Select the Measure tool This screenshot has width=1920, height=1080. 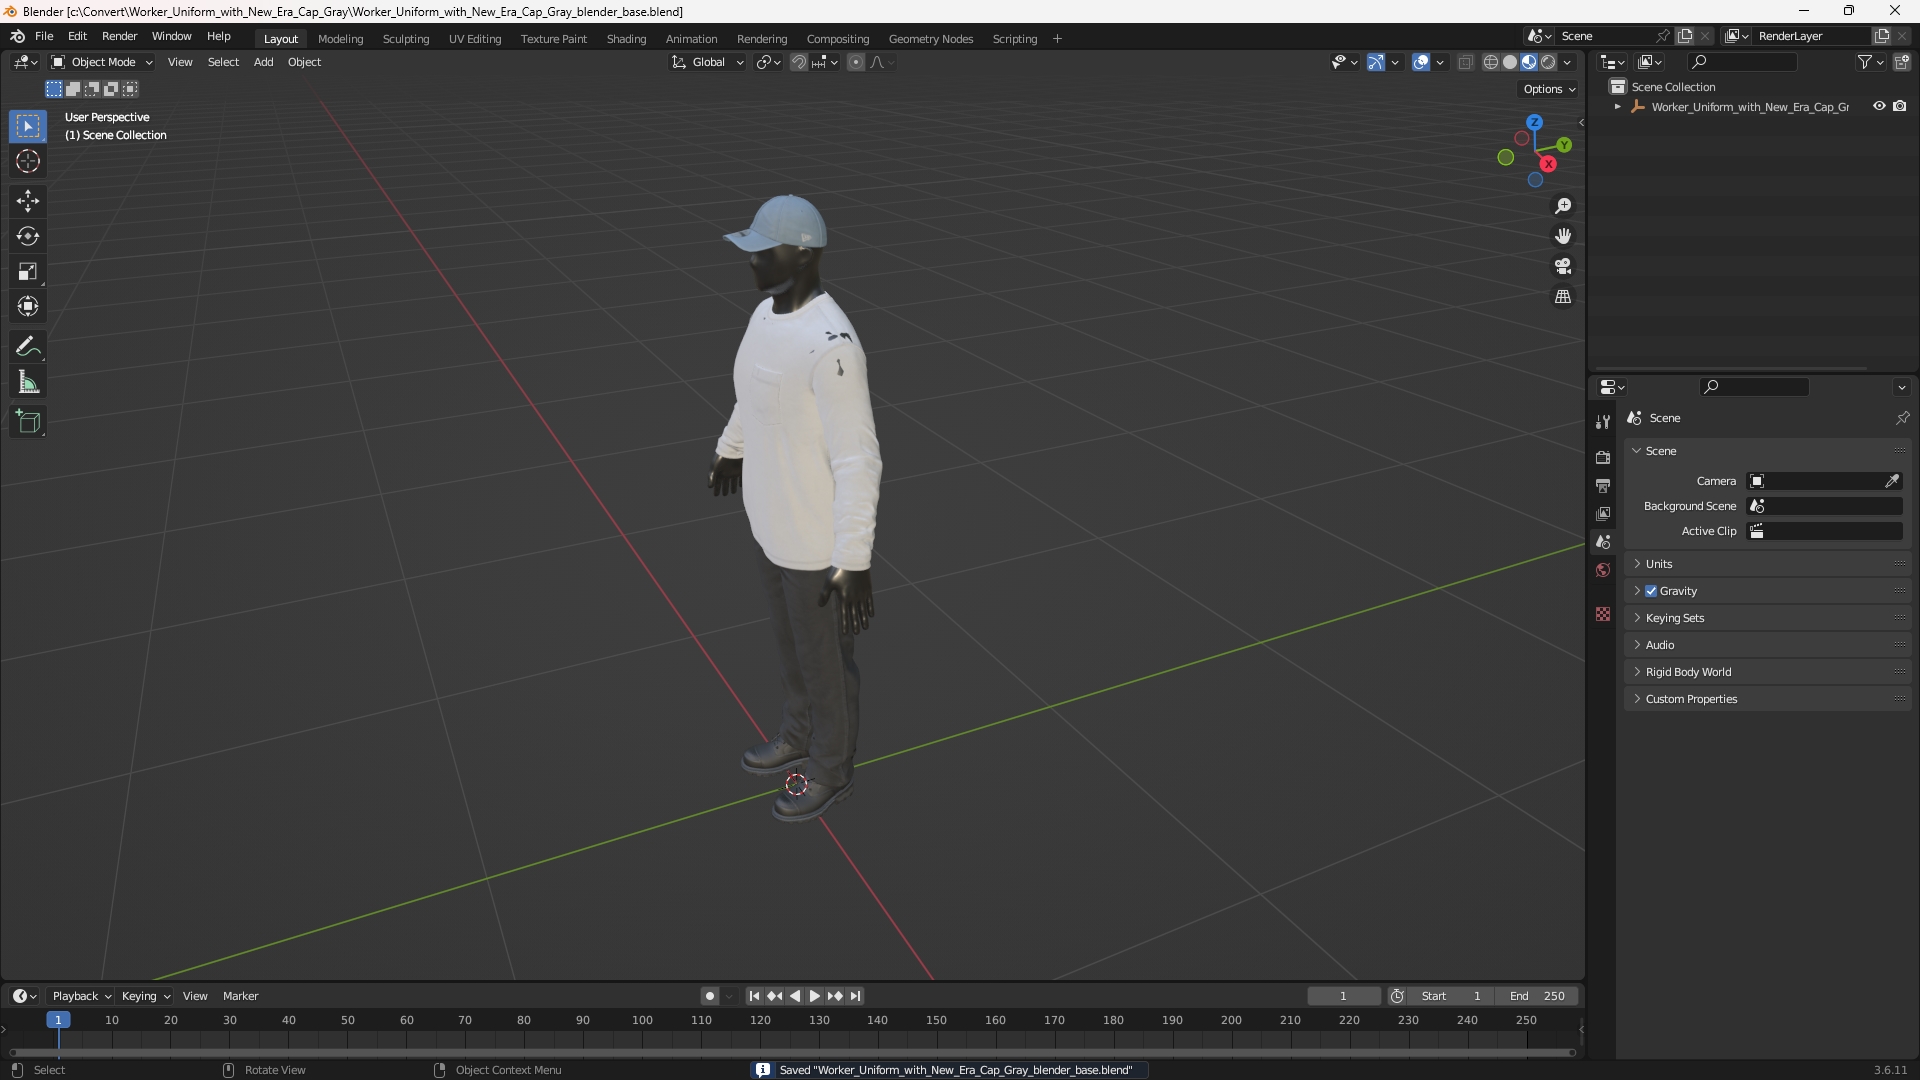pyautogui.click(x=28, y=382)
